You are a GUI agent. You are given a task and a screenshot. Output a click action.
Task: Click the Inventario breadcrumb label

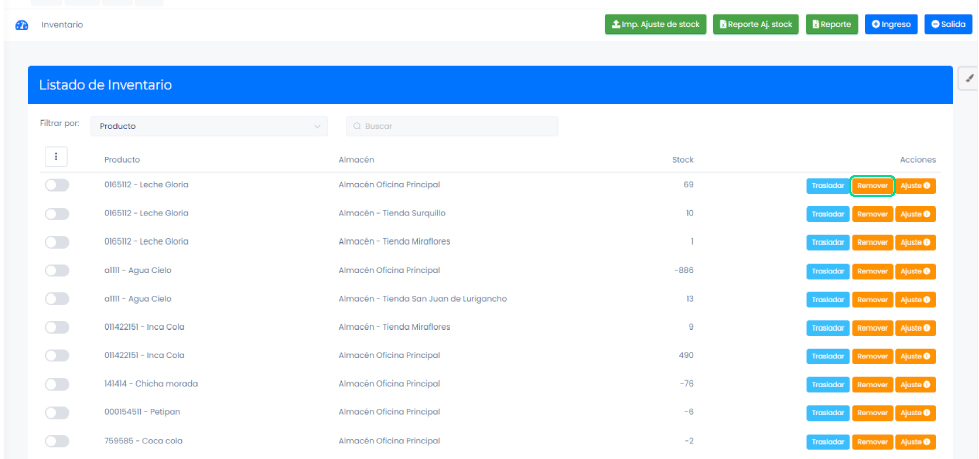tap(62, 24)
